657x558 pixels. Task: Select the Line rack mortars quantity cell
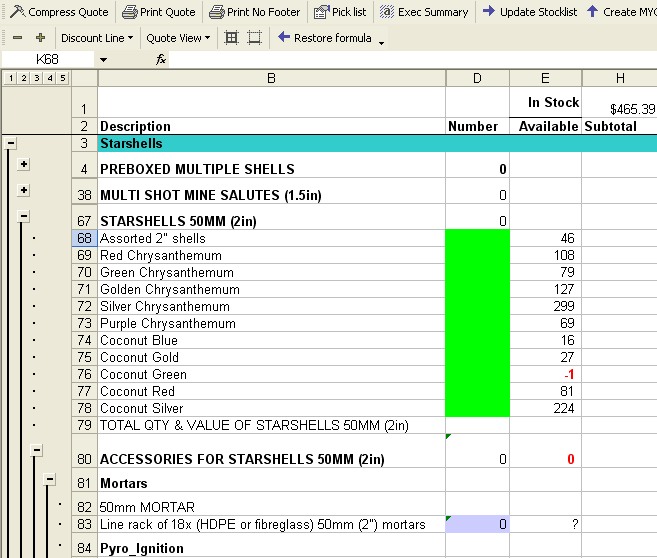pyautogui.click(x=477, y=525)
